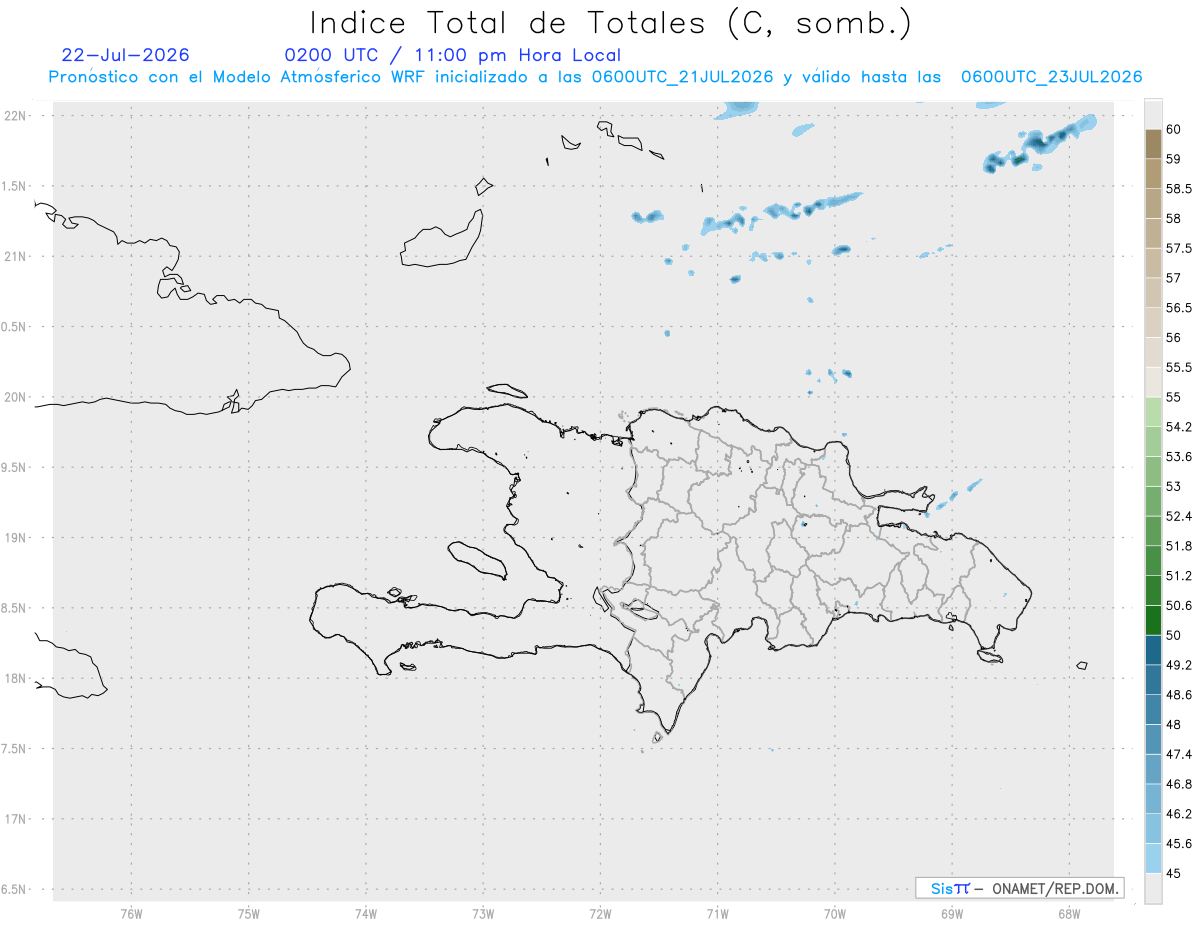Click the date label "22-Jul-2026"

point(125,55)
